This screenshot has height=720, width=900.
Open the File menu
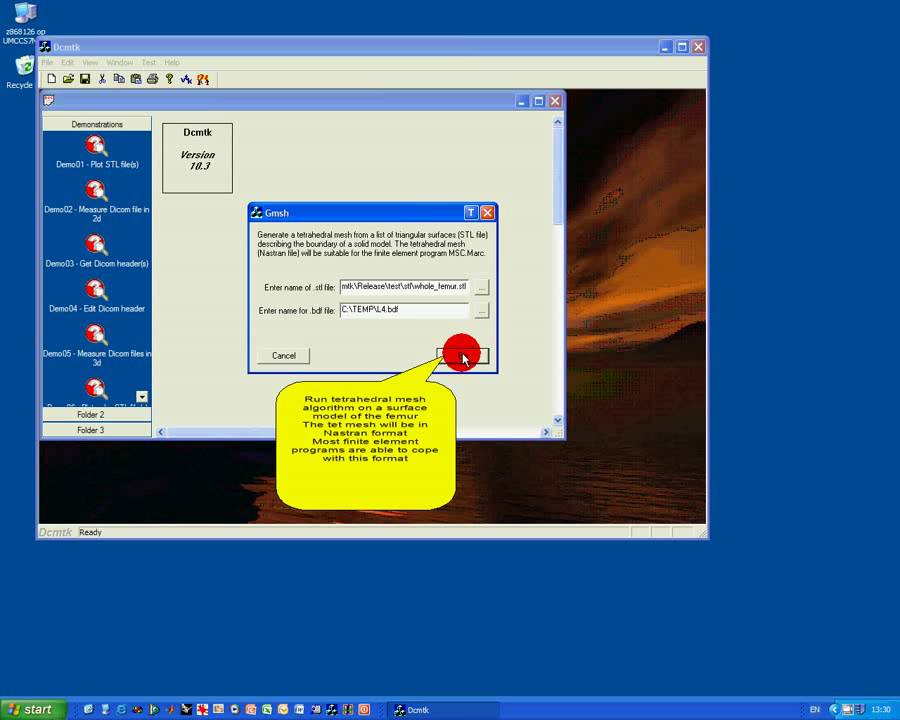[47, 62]
